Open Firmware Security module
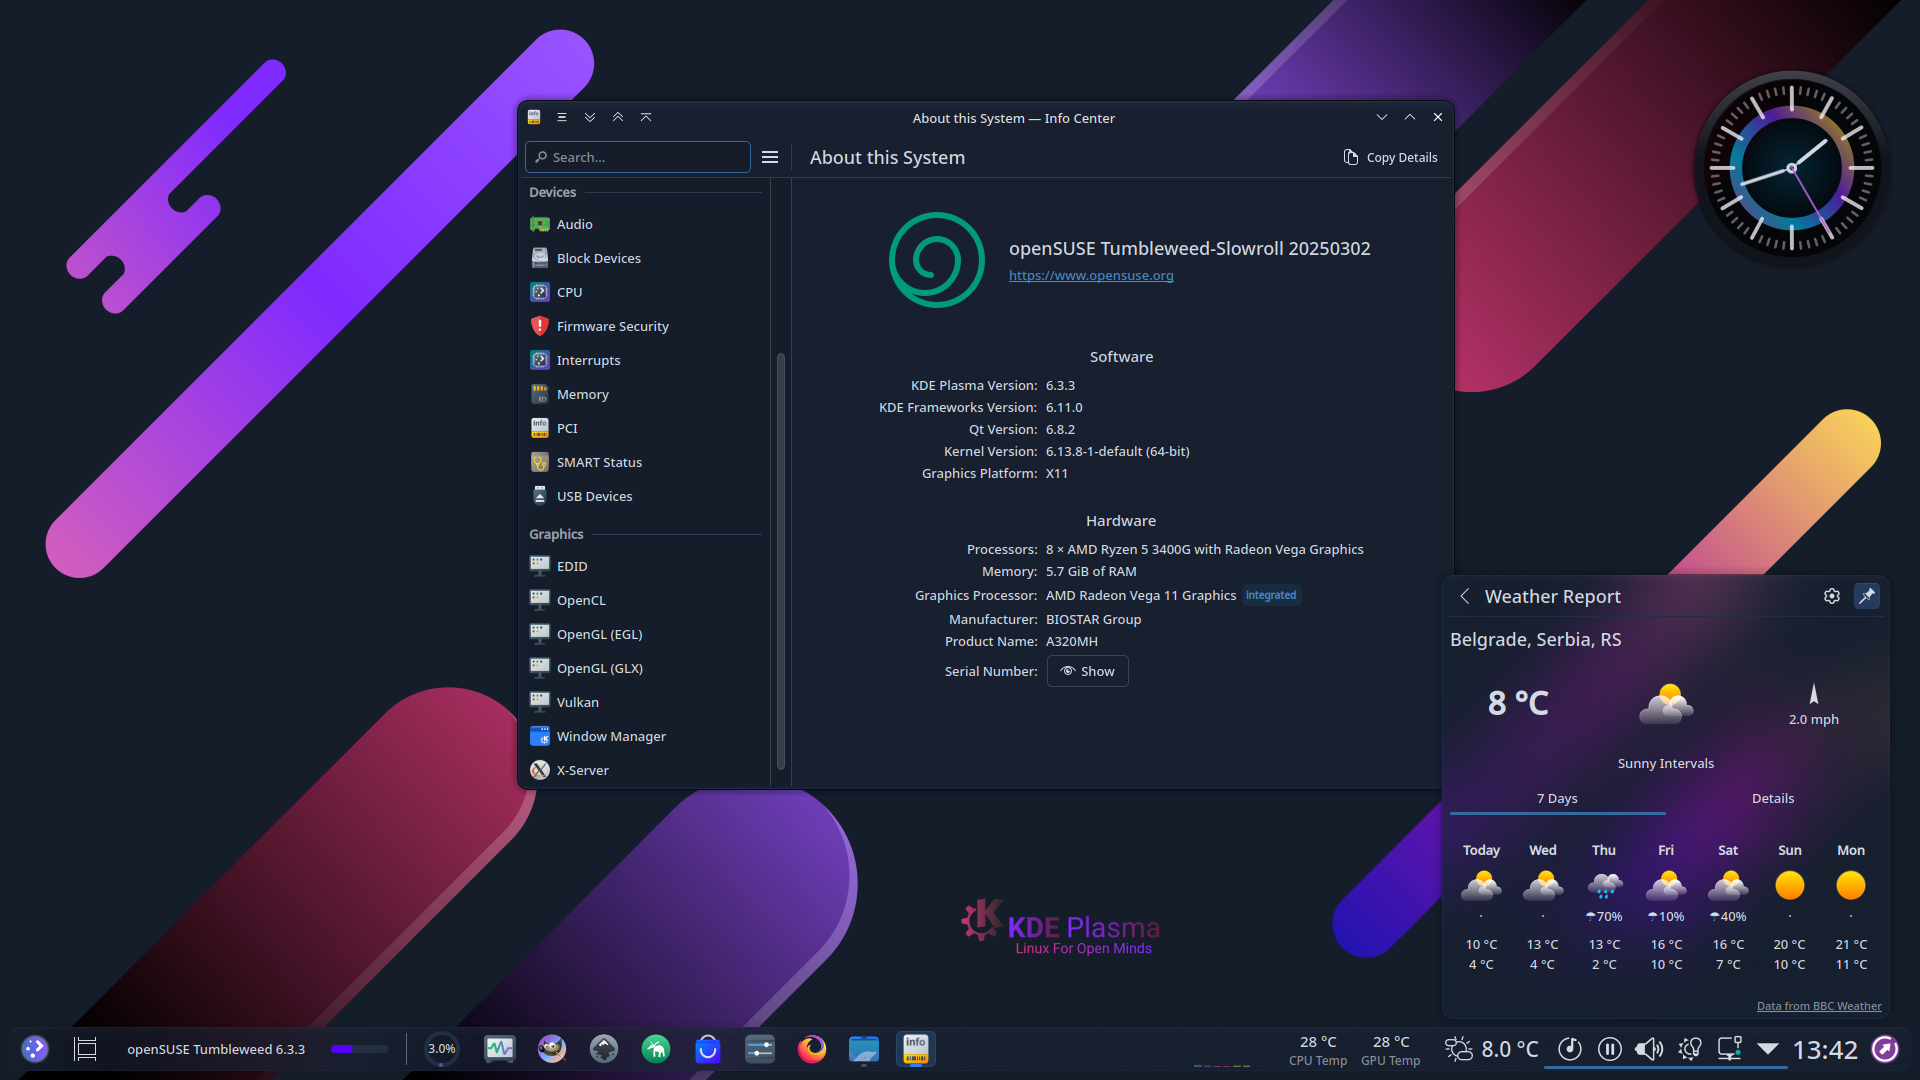Screen dimensions: 1920x1080 (x=644, y=326)
